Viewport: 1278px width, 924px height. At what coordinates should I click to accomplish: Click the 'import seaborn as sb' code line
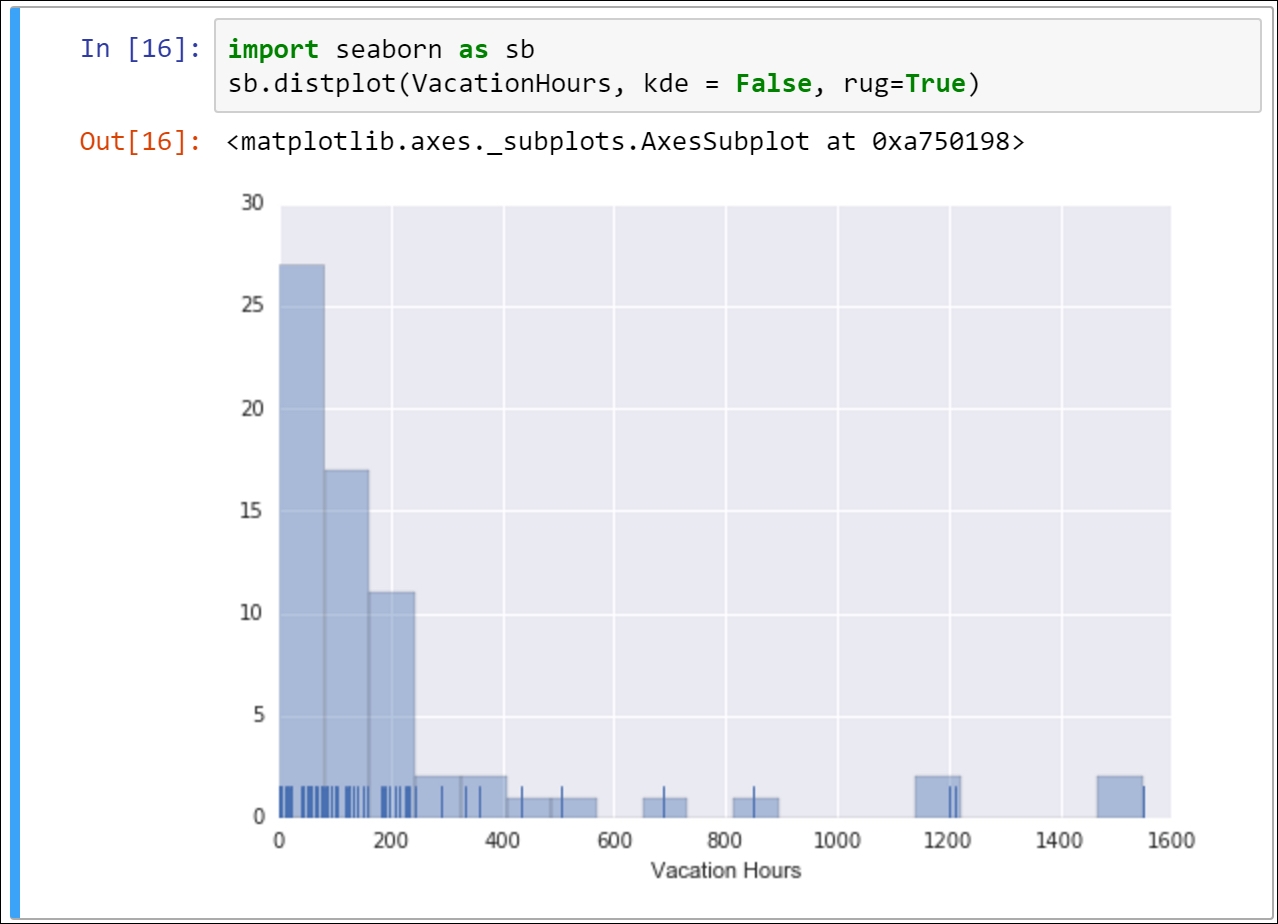click(x=381, y=49)
